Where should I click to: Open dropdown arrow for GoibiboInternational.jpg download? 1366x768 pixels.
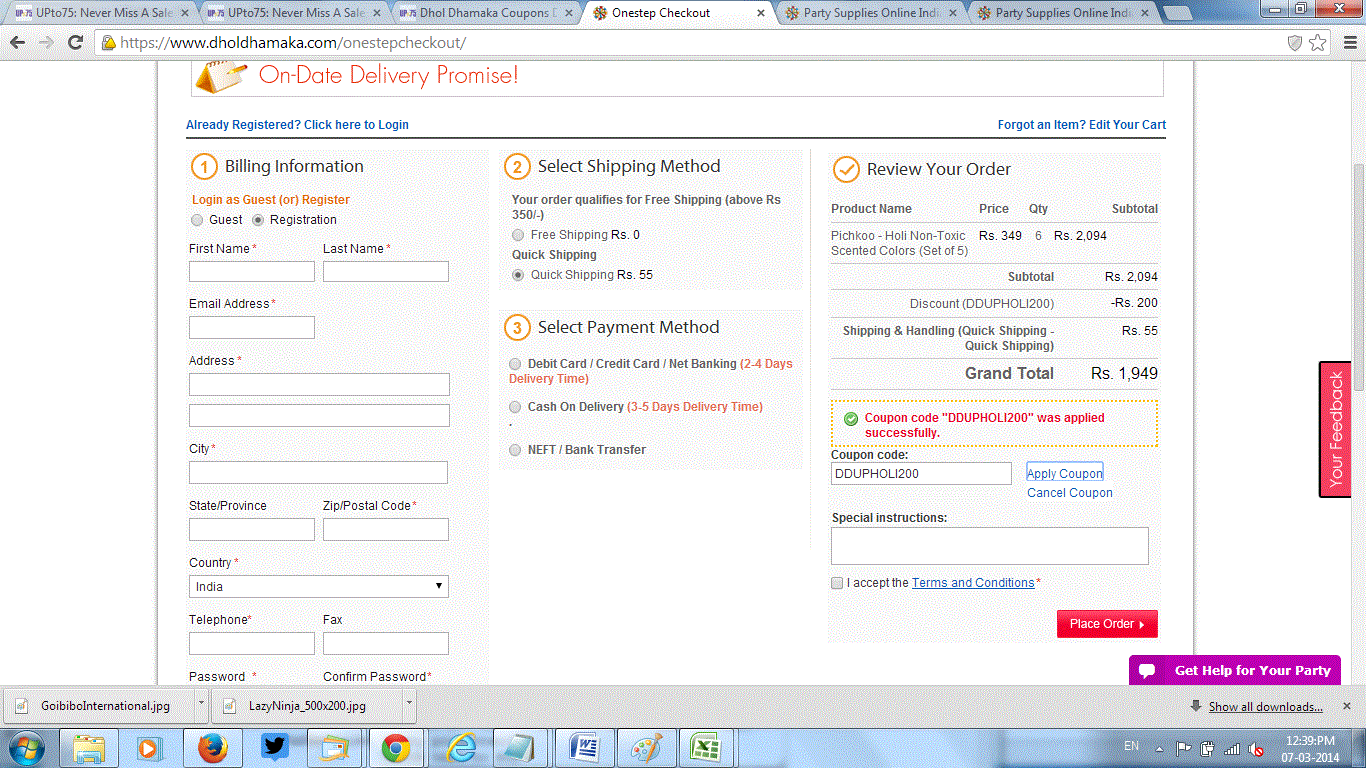coord(201,705)
